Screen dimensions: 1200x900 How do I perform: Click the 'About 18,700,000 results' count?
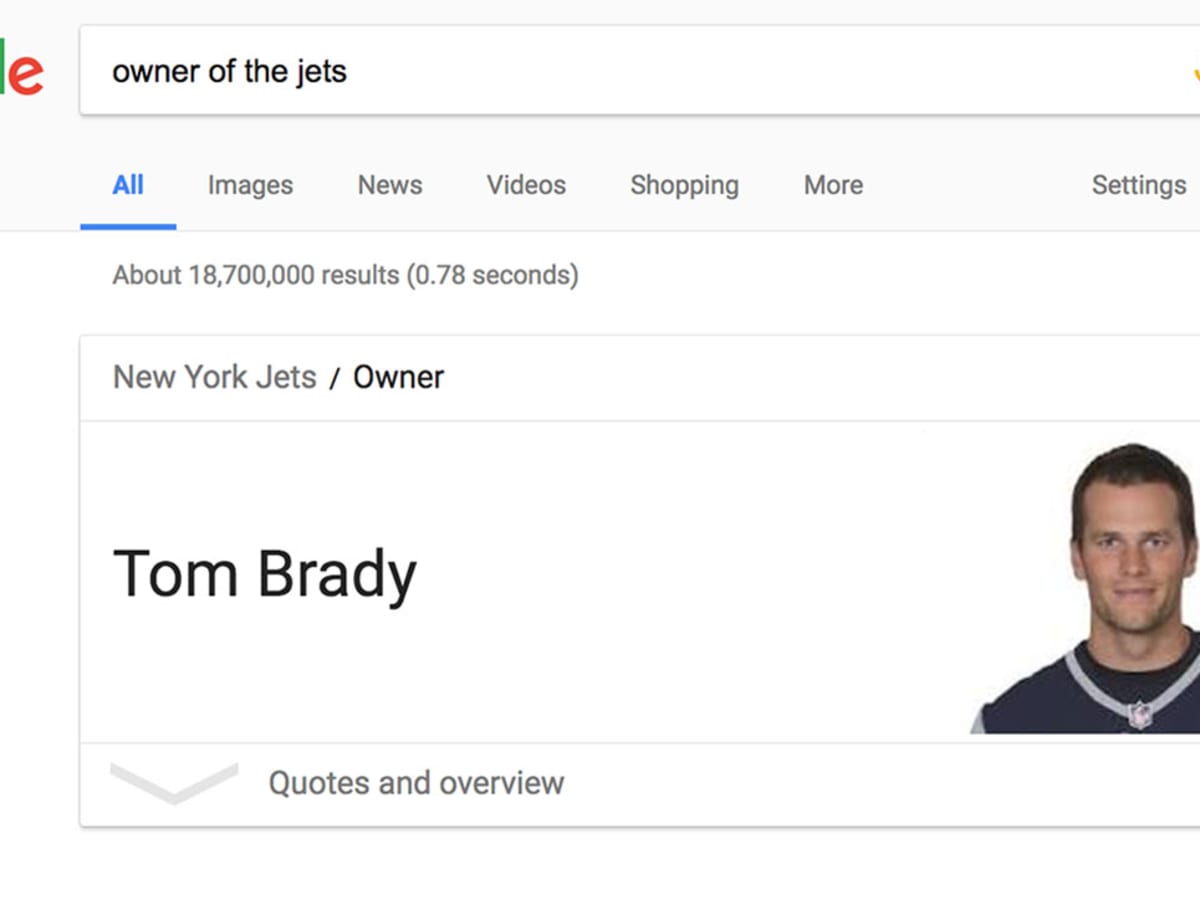click(x=255, y=275)
